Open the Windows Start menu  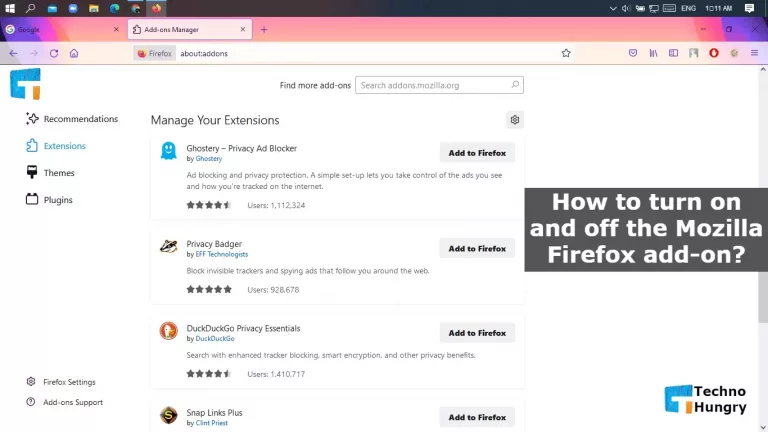pyautogui.click(x=10, y=8)
